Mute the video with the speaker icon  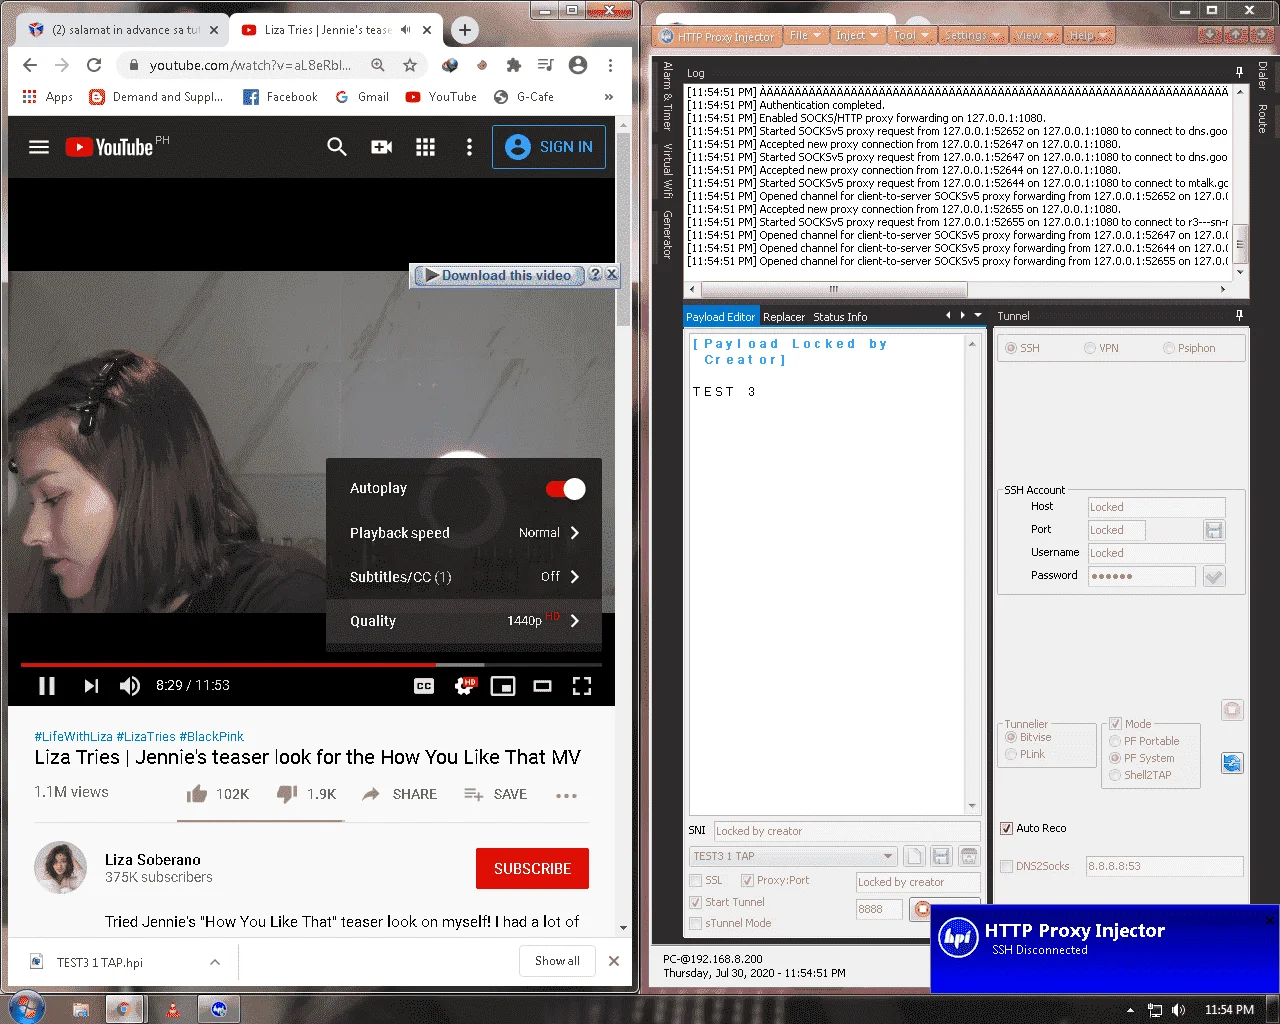130,685
